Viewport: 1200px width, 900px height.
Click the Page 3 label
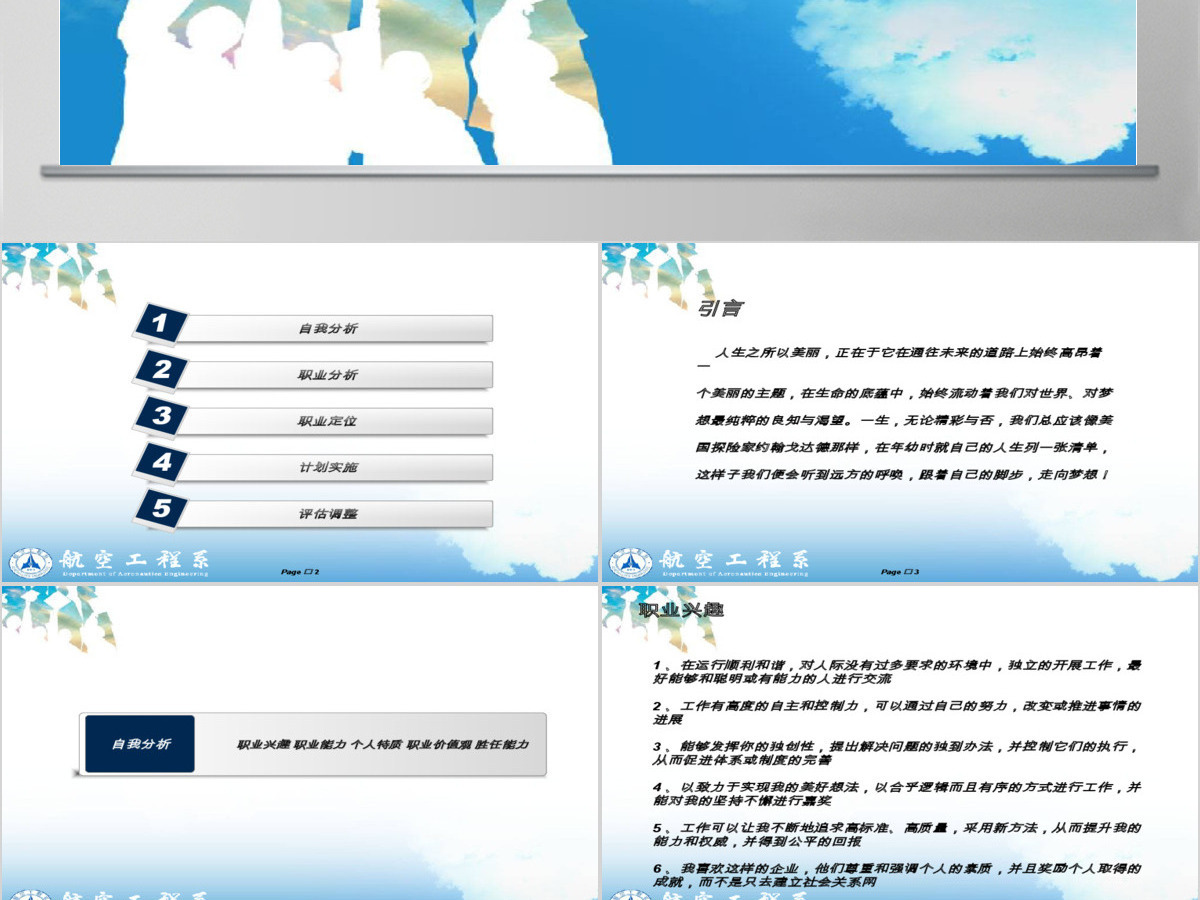901,572
